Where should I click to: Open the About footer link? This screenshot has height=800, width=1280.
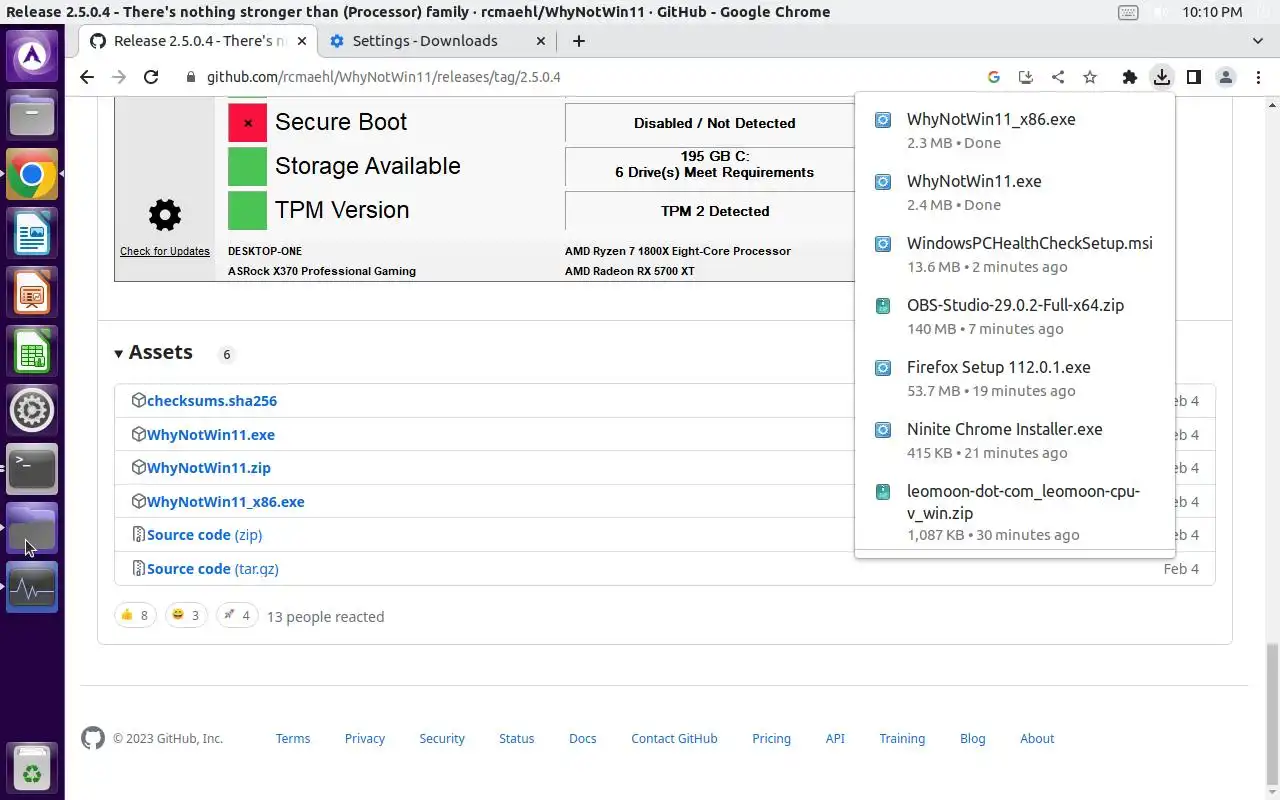pos(1037,738)
